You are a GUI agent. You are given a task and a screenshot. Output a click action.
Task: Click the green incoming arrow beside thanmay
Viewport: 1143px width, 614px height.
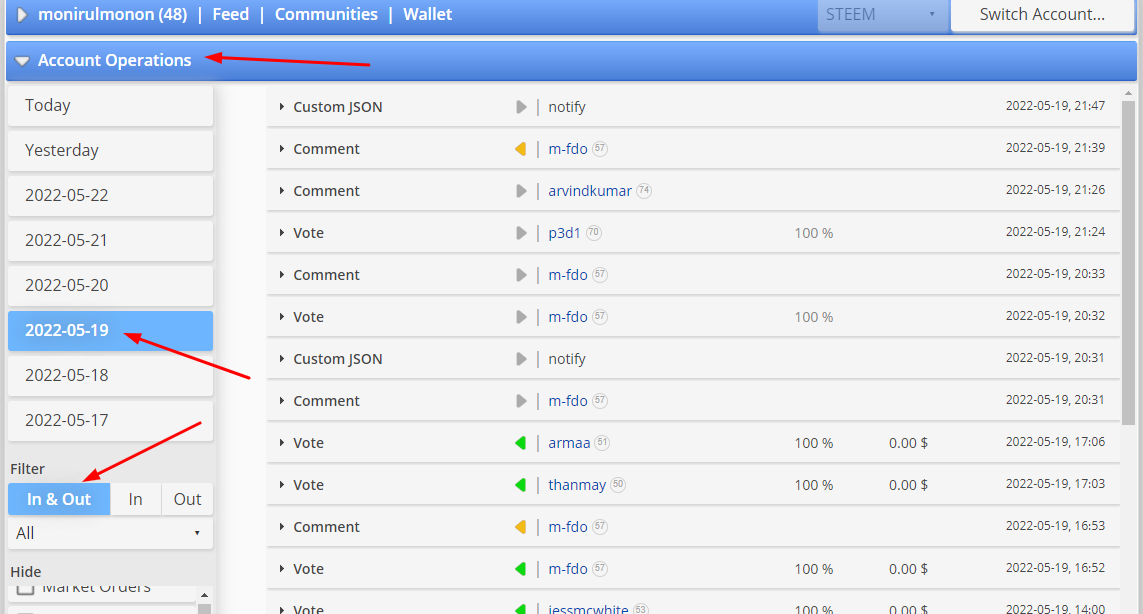pyautogui.click(x=520, y=485)
